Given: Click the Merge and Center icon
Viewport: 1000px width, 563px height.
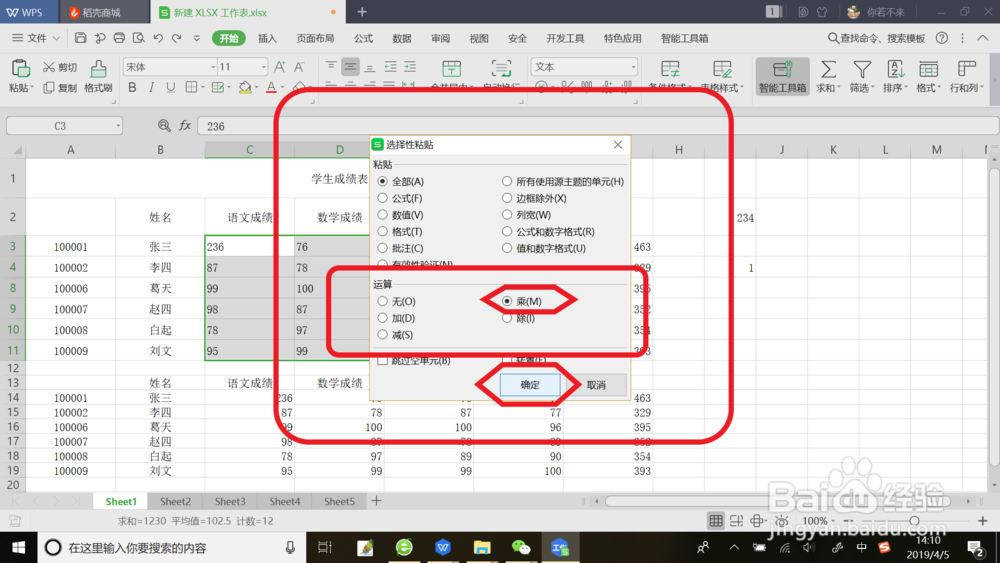Looking at the screenshot, I should click(x=452, y=69).
